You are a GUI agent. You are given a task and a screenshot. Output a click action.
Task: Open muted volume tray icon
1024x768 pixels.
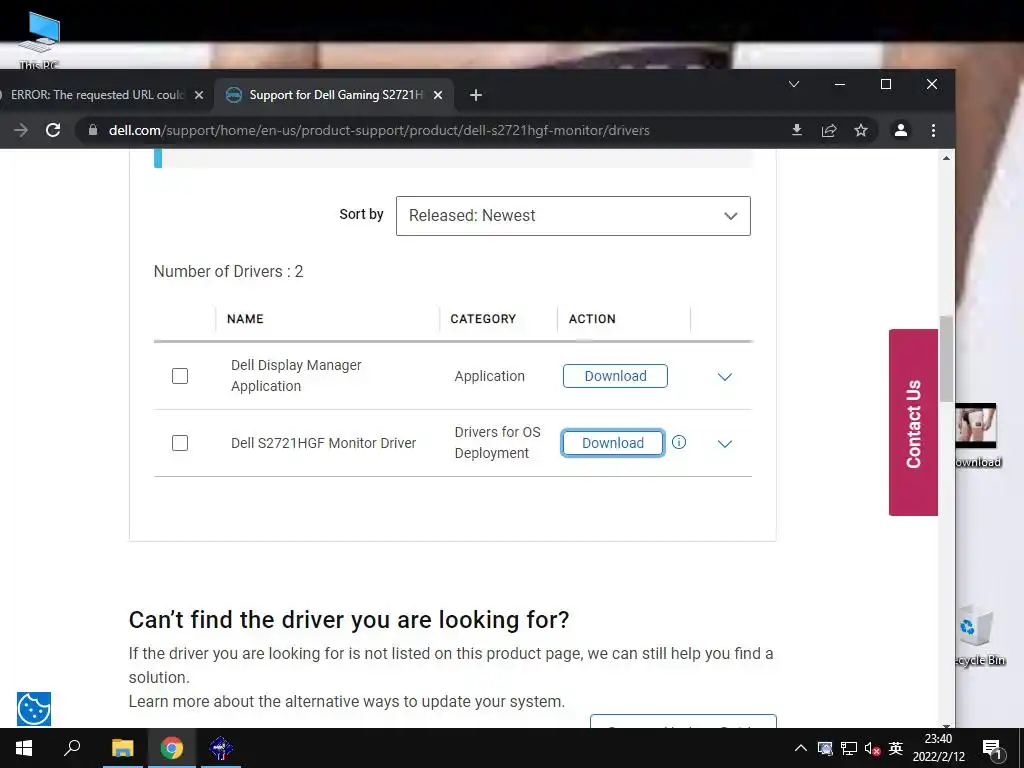872,748
